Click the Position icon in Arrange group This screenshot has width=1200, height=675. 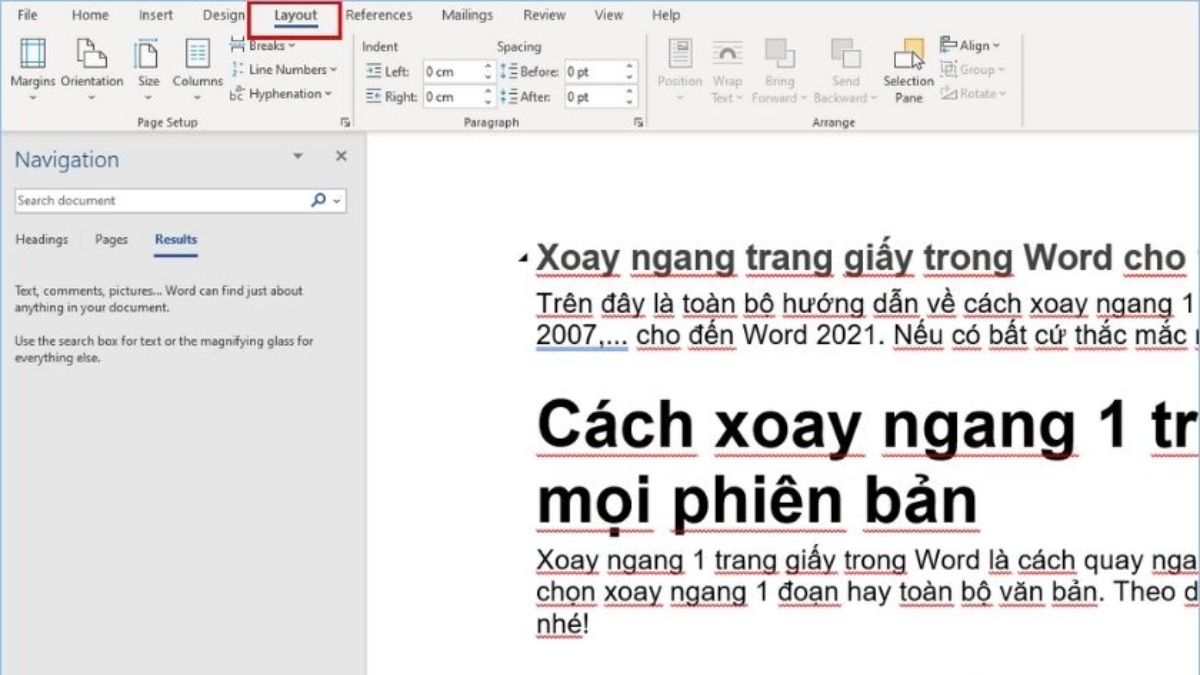coord(681,68)
